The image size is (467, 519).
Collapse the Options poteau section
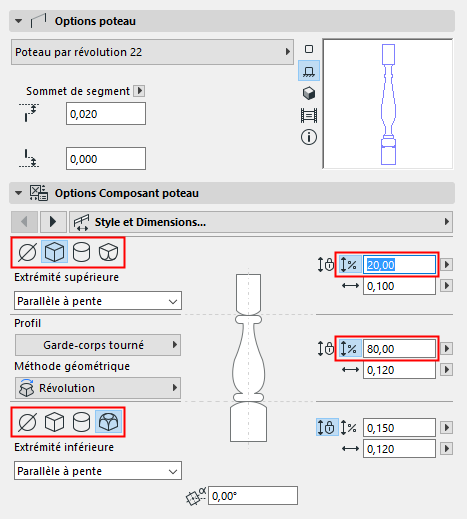pyautogui.click(x=19, y=21)
